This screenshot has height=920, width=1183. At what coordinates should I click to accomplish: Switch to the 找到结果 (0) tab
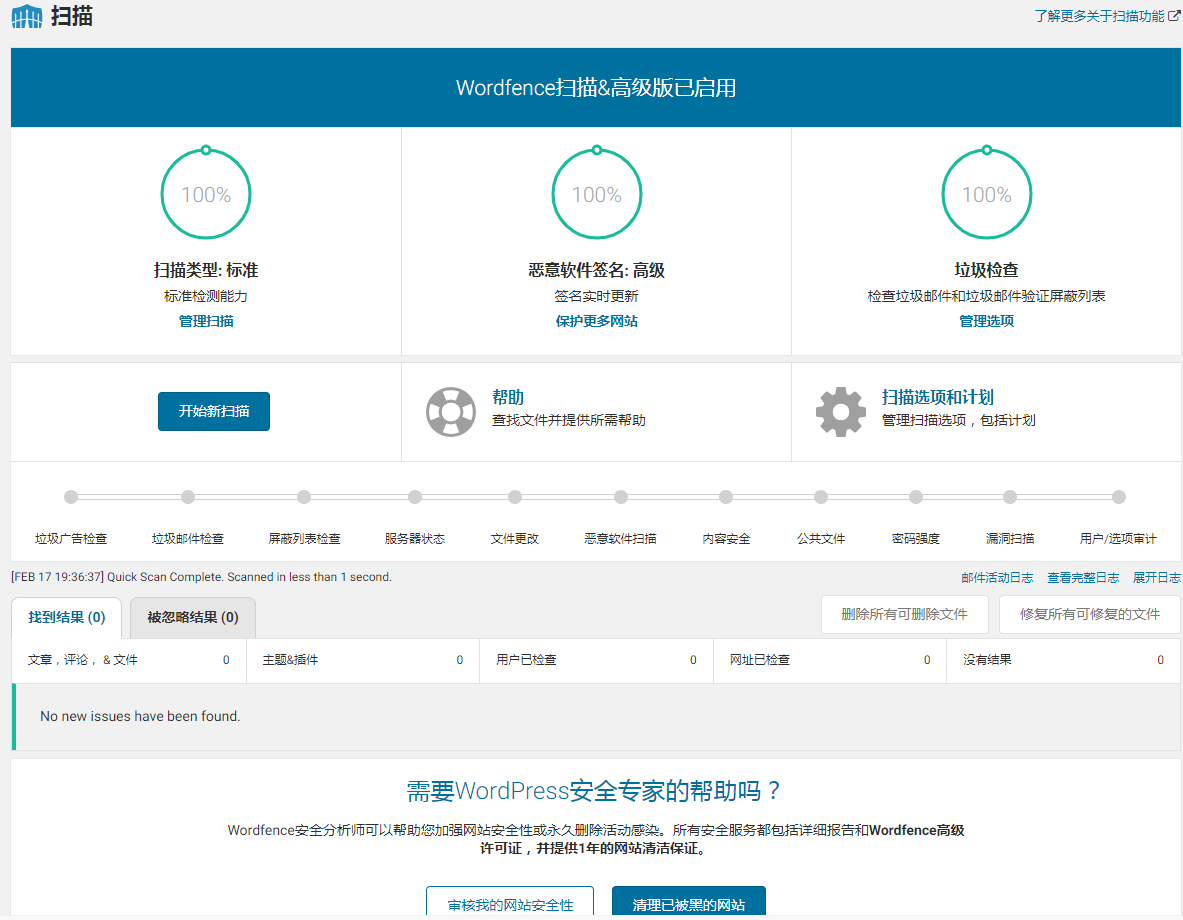(66, 617)
